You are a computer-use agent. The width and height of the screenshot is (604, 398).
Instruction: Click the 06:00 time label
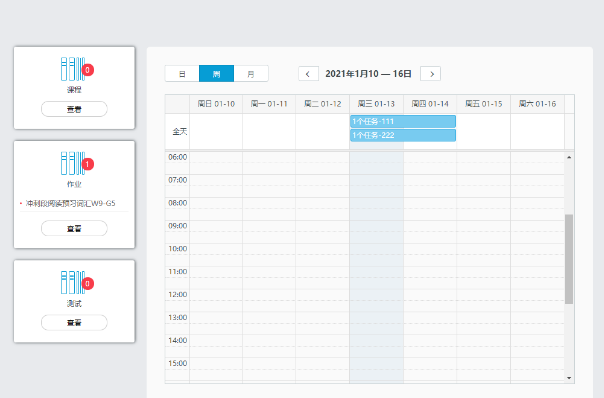pyautogui.click(x=178, y=157)
